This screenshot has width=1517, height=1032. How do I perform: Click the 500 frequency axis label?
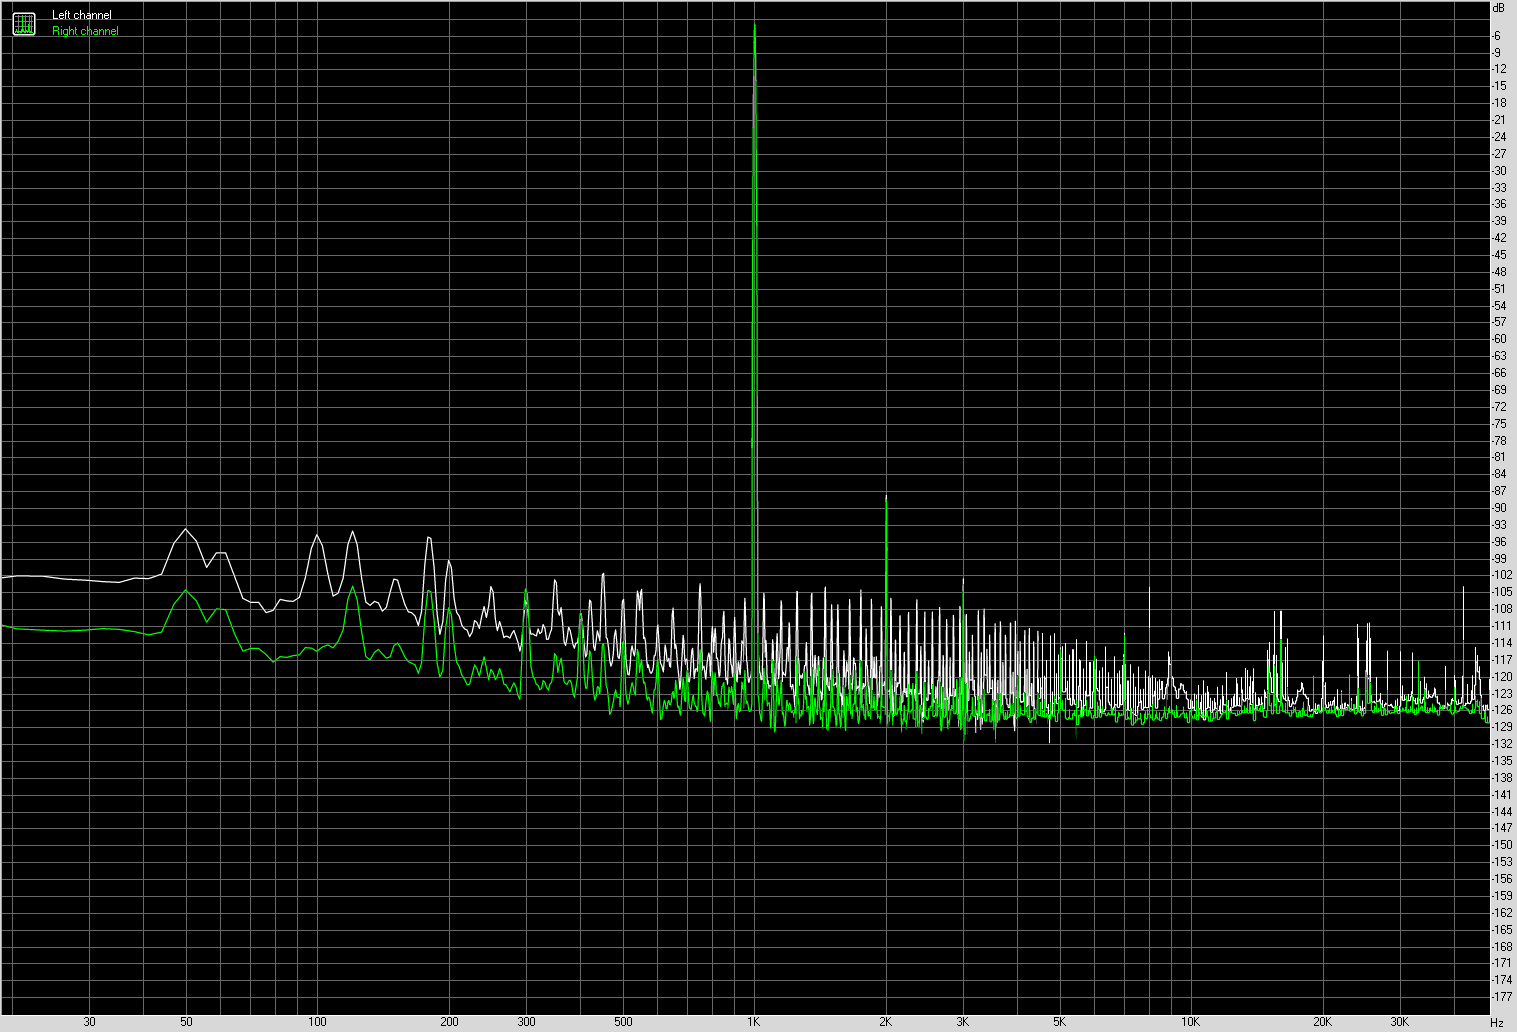(x=623, y=1022)
